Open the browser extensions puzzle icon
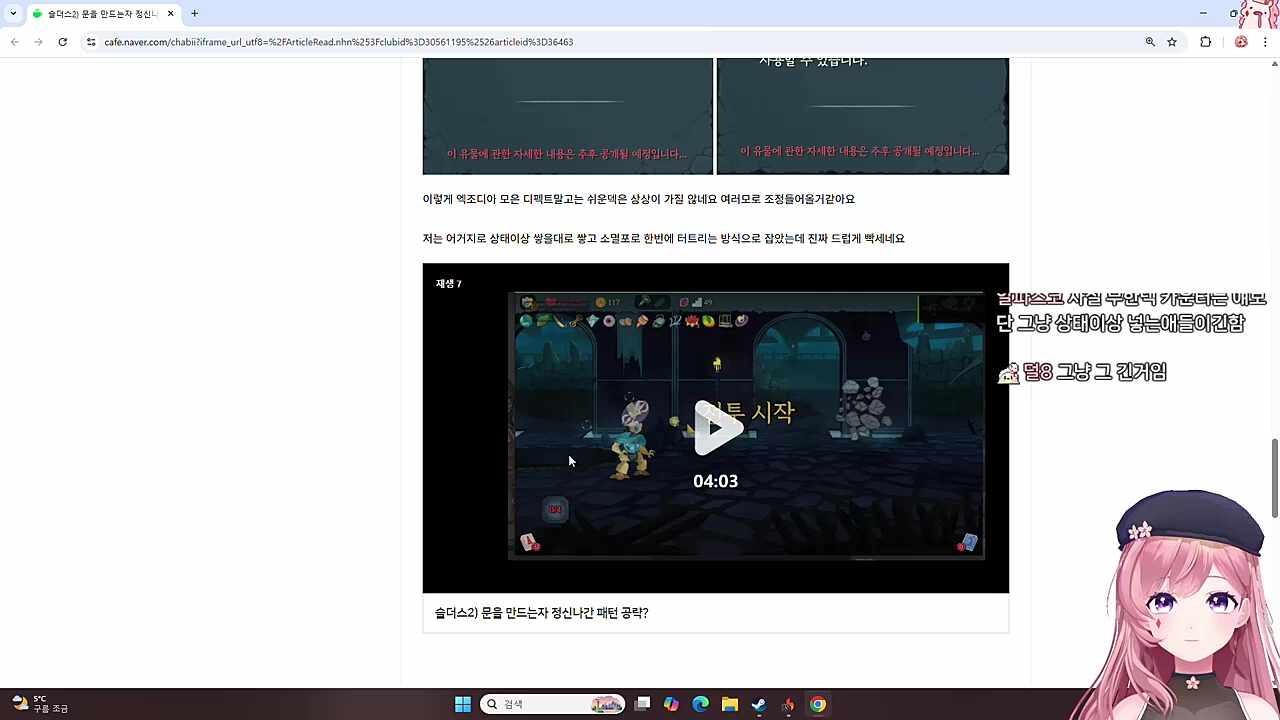Screen dimensions: 1280x720 pyautogui.click(x=1205, y=42)
